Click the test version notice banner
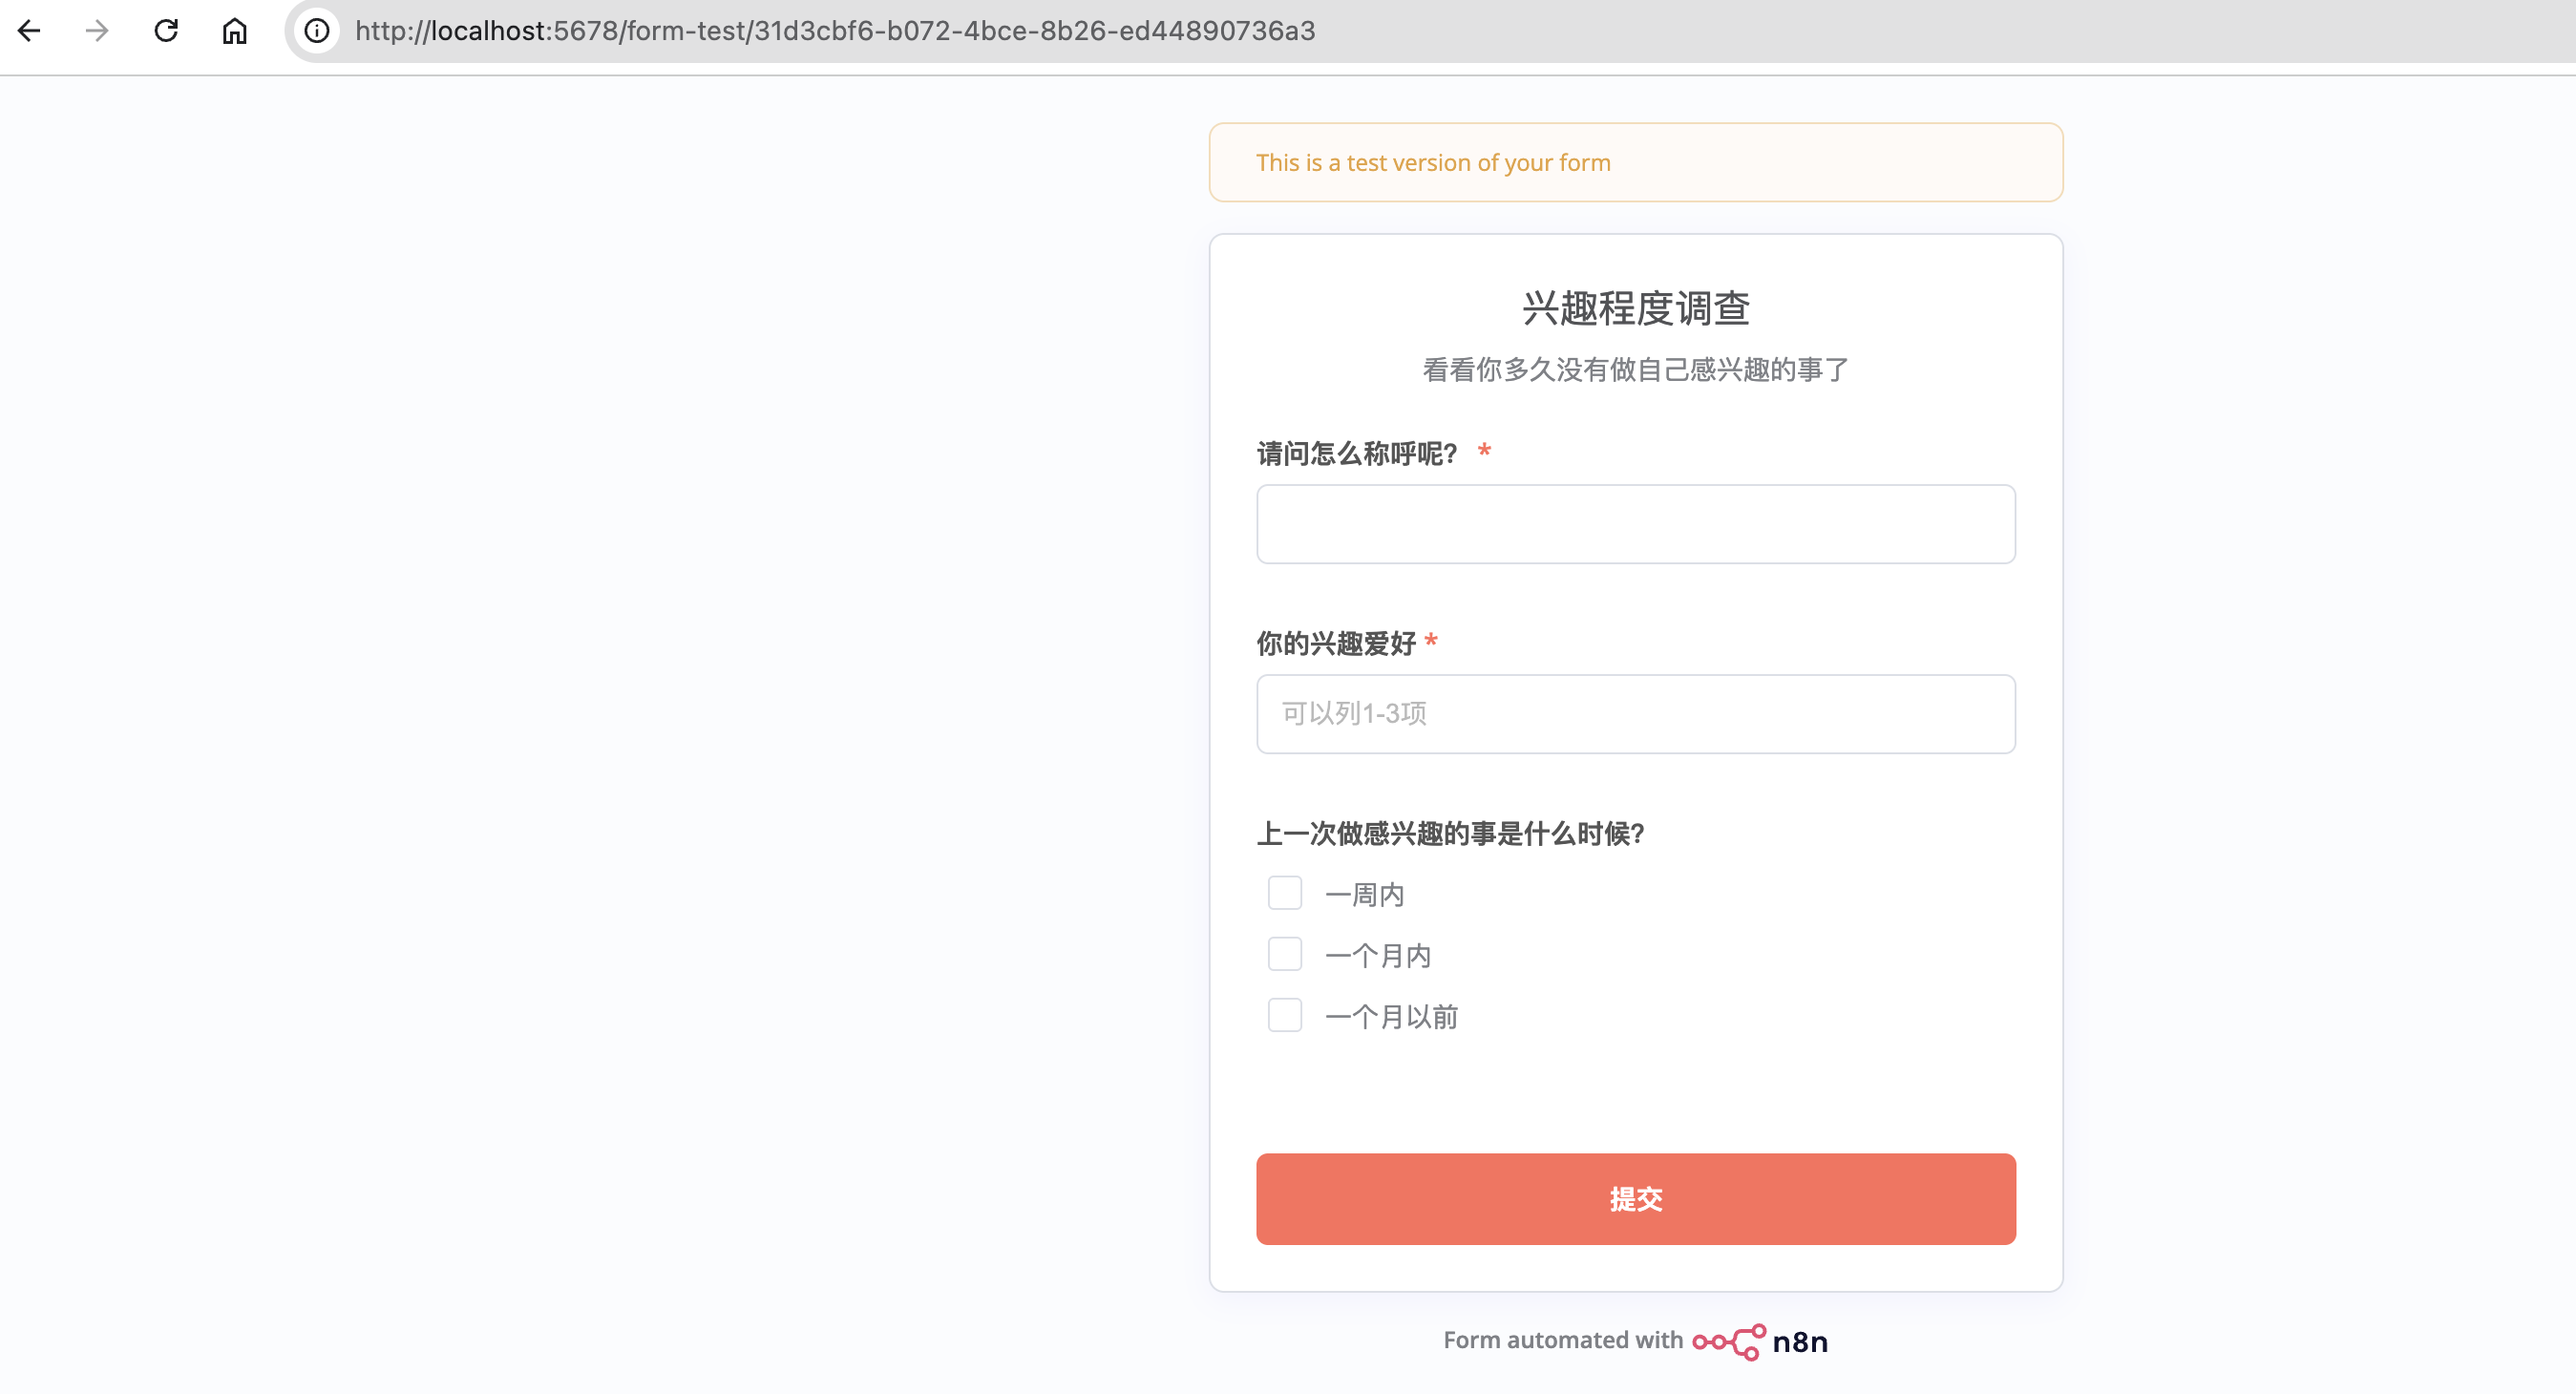The image size is (2576, 1394). click(x=1635, y=162)
